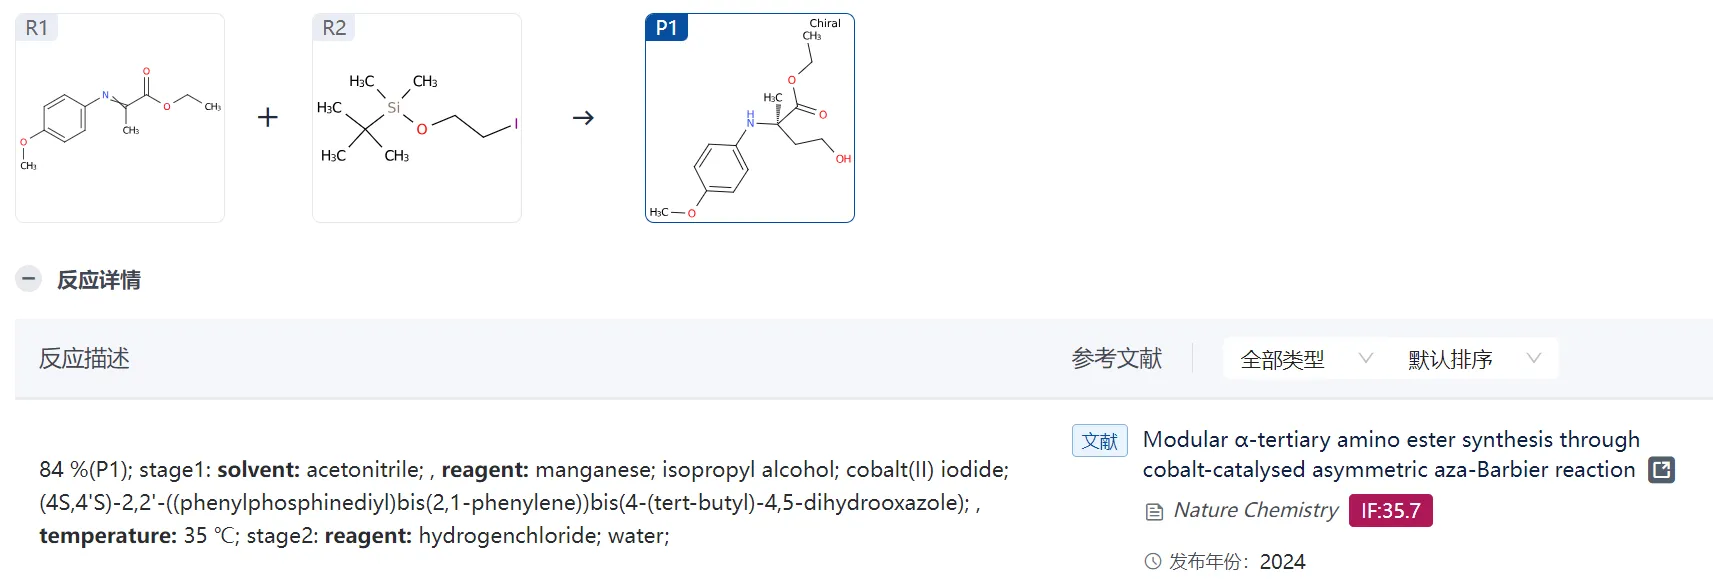Open the aza-Barbier reaction article title link

coord(1390,454)
